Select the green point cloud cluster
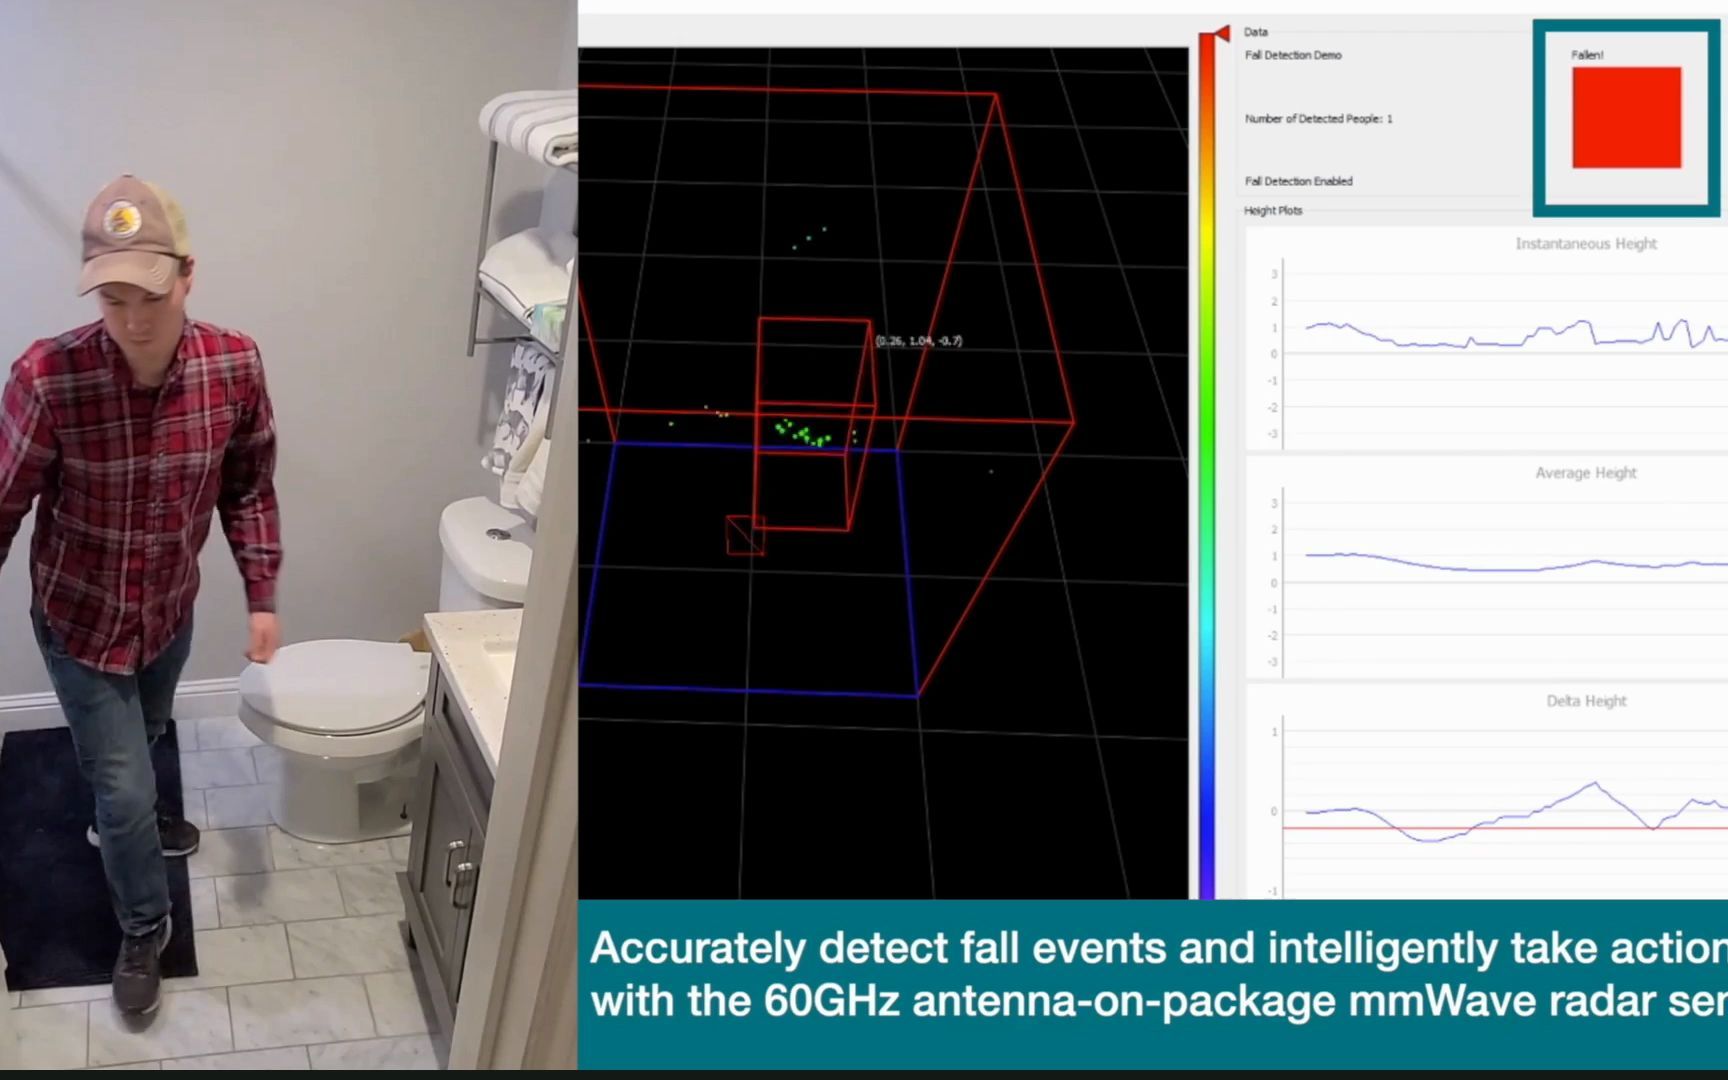Screen dimensions: 1728x1080 pos(803,434)
